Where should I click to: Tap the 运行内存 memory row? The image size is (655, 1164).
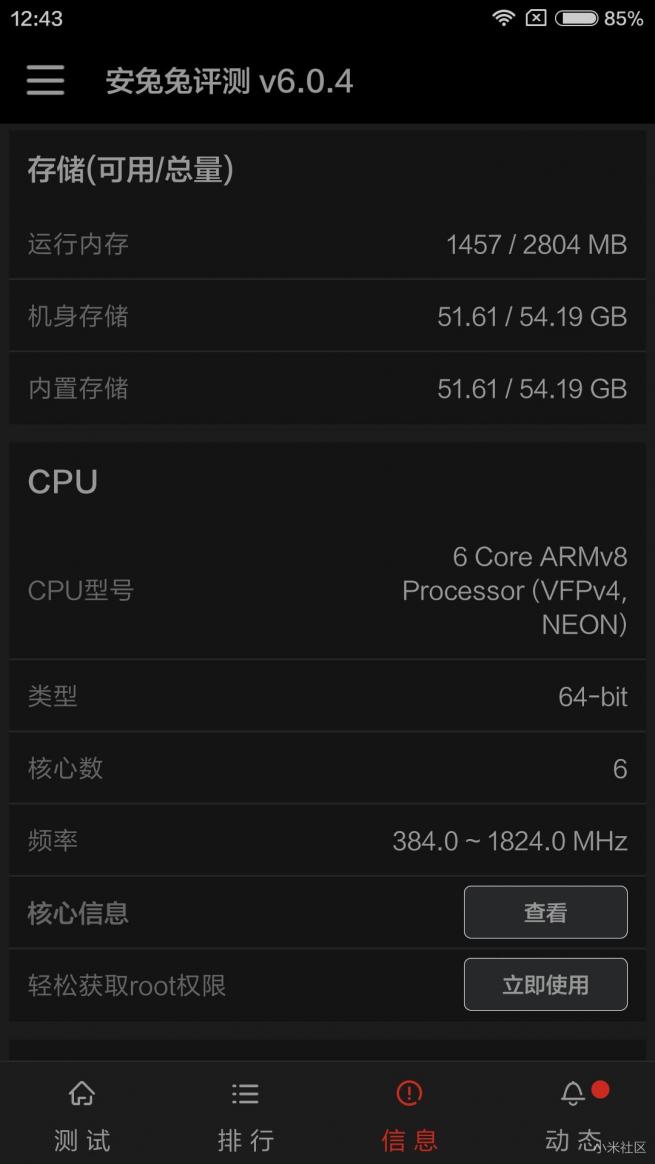(327, 244)
